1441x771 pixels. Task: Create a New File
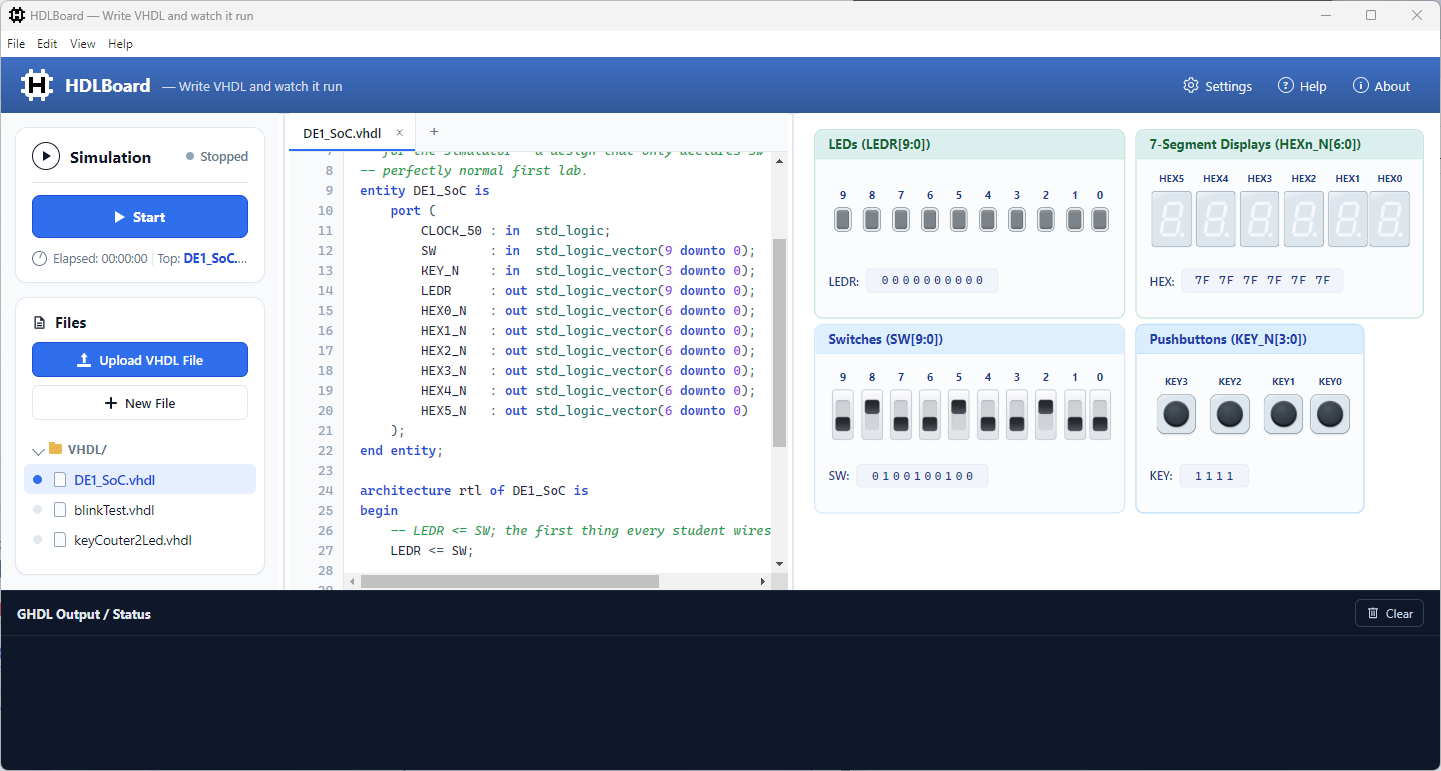140,403
